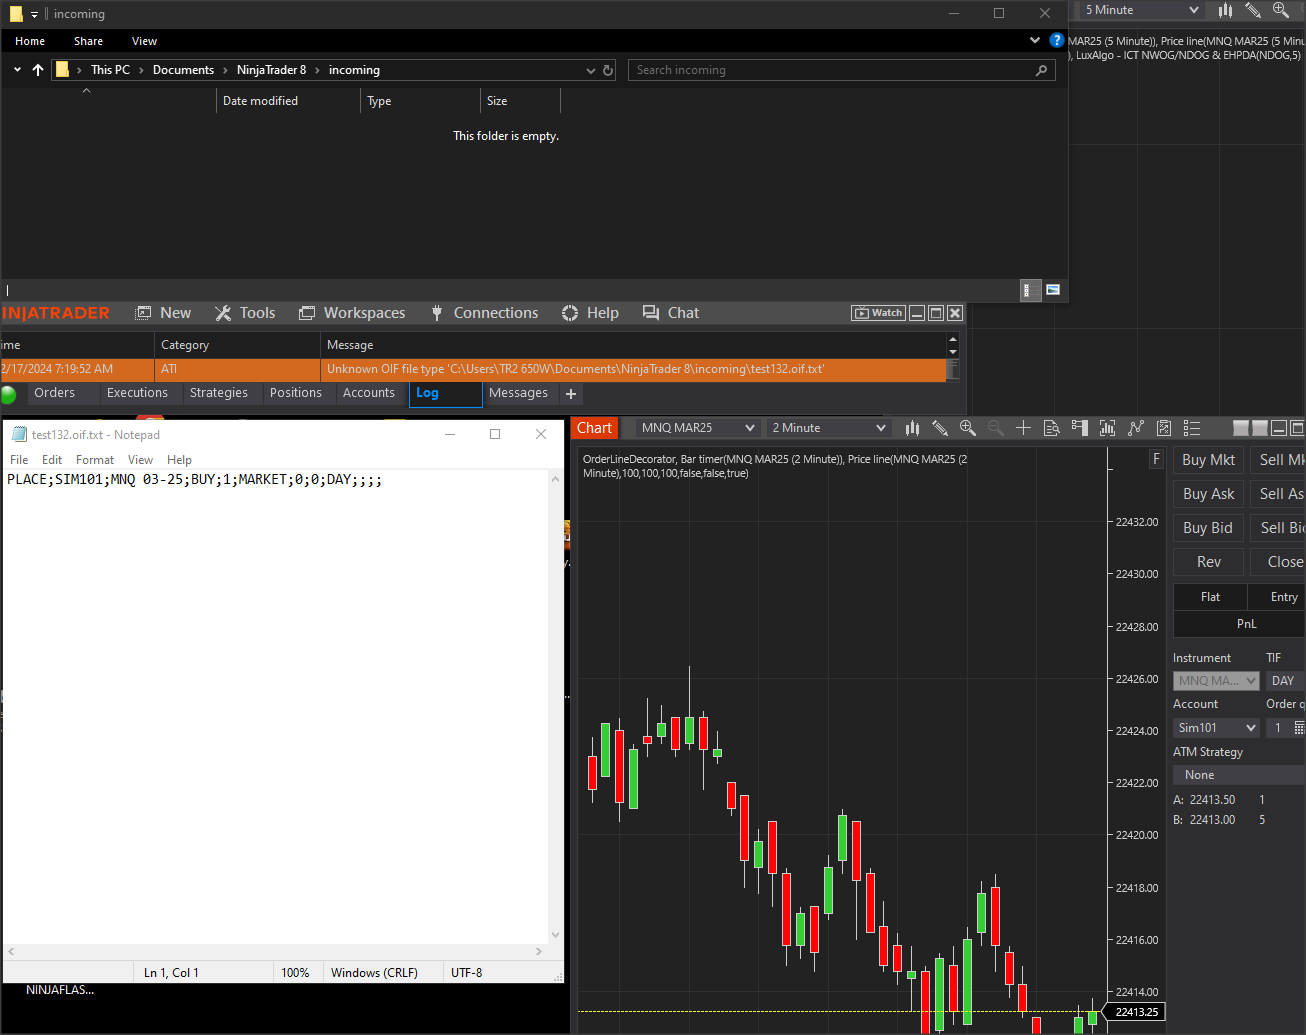Add new tab with plus icon

tap(571, 394)
